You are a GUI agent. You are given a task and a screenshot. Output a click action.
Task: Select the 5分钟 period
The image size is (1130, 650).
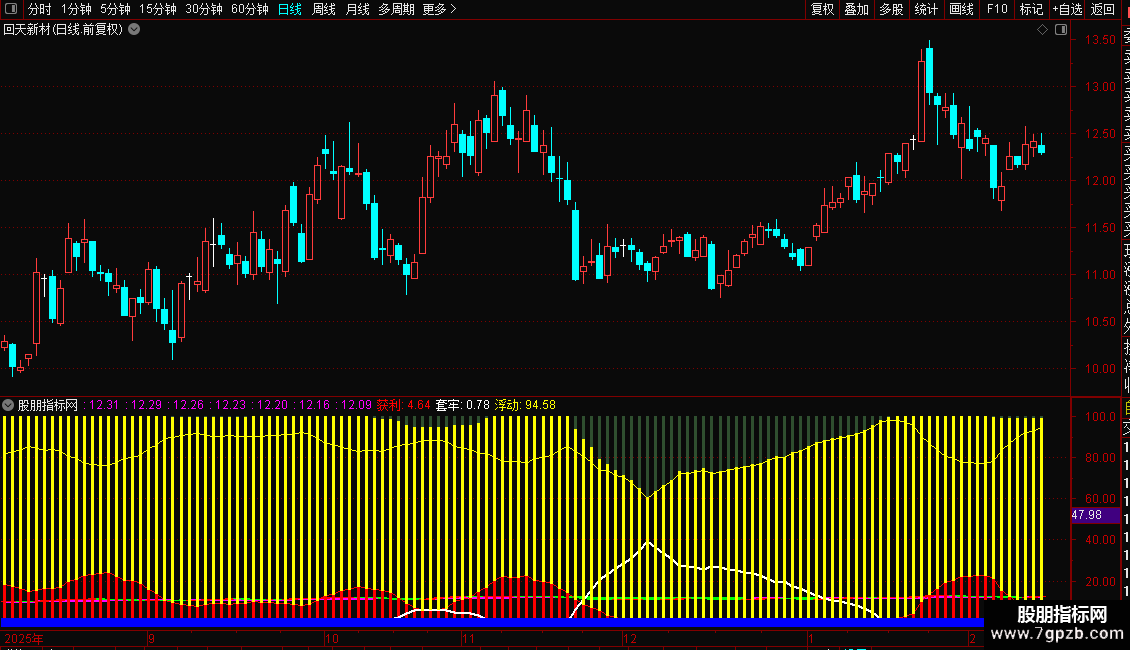click(x=115, y=9)
